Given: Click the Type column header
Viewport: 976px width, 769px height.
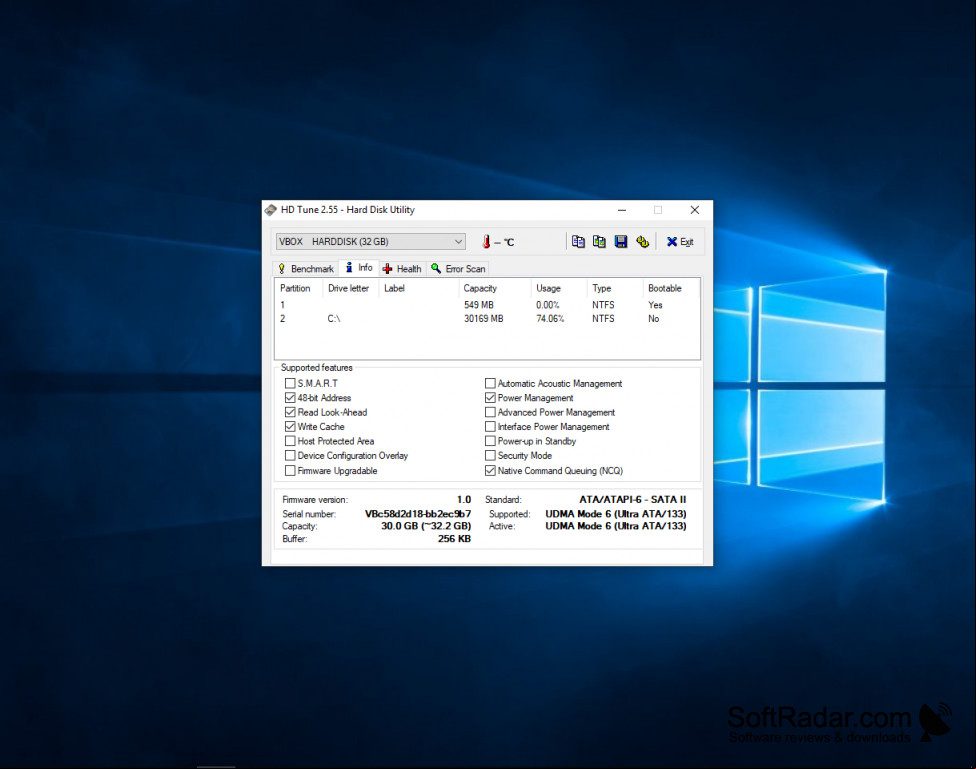Looking at the screenshot, I should (614, 288).
